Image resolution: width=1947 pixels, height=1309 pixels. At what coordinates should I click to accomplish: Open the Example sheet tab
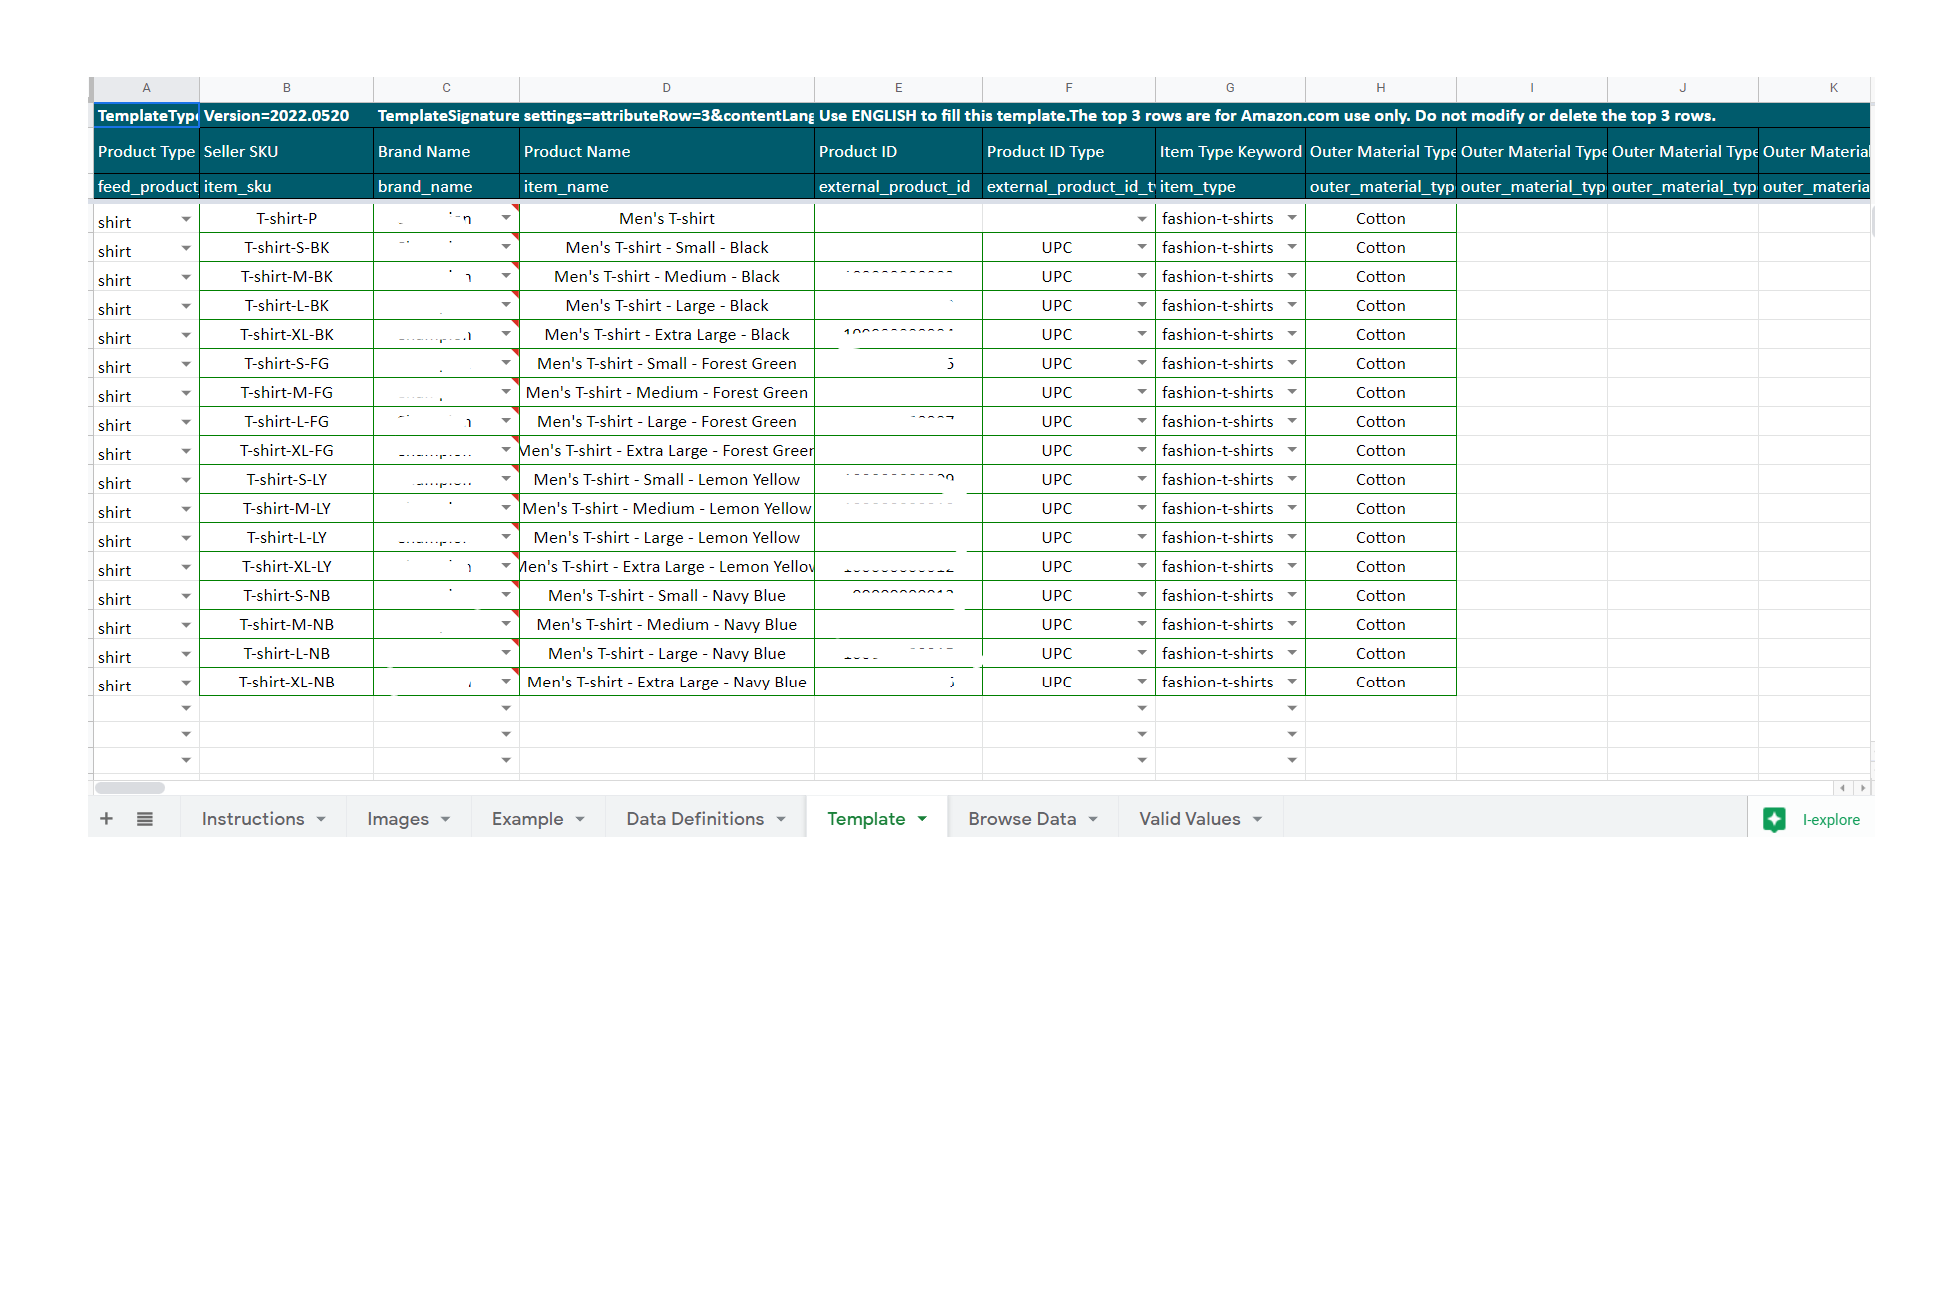tap(527, 819)
